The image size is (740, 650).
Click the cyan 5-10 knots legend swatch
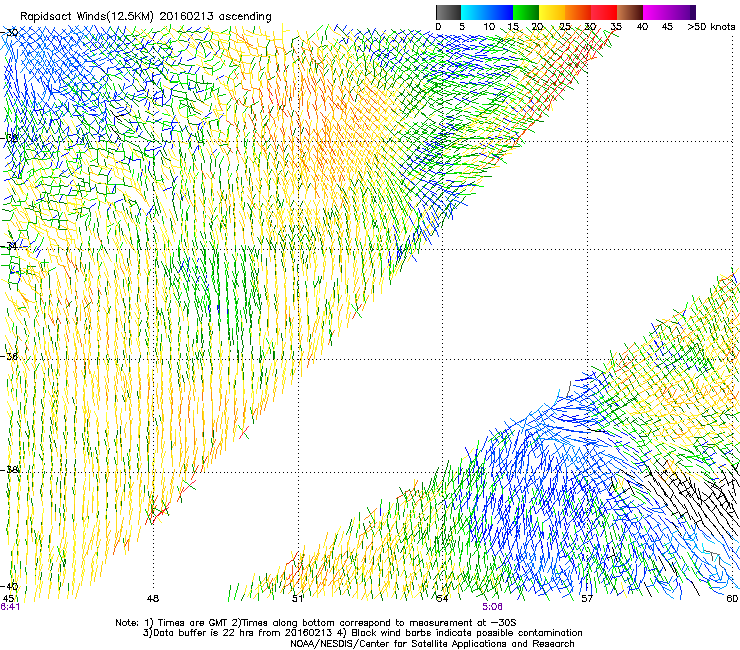coord(474,12)
